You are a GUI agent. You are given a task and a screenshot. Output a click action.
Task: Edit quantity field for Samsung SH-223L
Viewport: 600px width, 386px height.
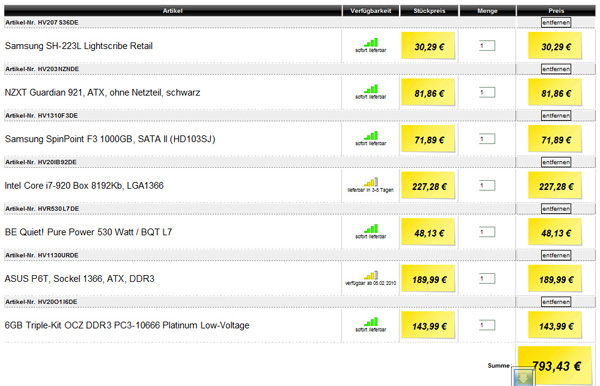click(487, 46)
